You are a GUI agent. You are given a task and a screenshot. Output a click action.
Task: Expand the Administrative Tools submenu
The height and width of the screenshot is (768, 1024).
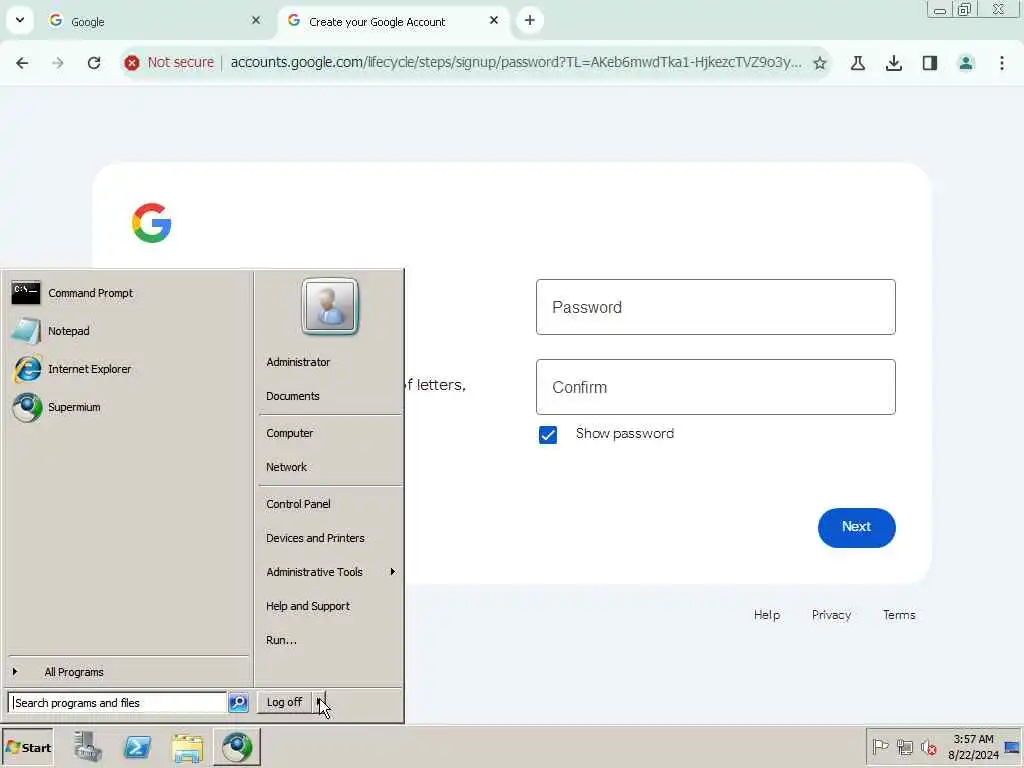[330, 572]
